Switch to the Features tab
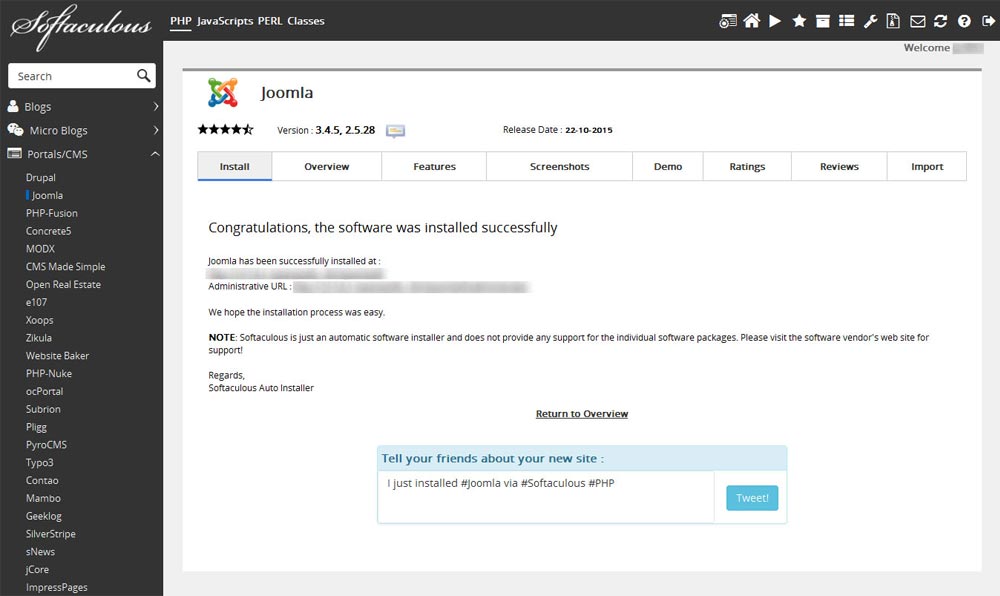The width and height of the screenshot is (1000, 596). point(434,166)
